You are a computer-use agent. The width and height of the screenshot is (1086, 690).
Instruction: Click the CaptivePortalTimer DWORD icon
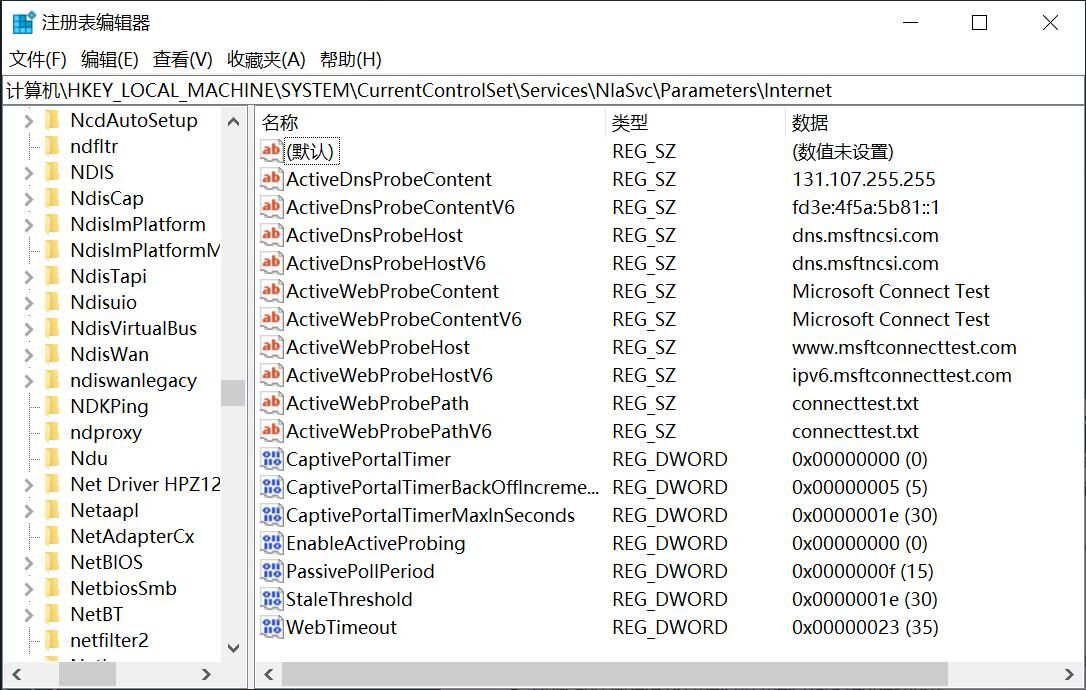(271, 460)
